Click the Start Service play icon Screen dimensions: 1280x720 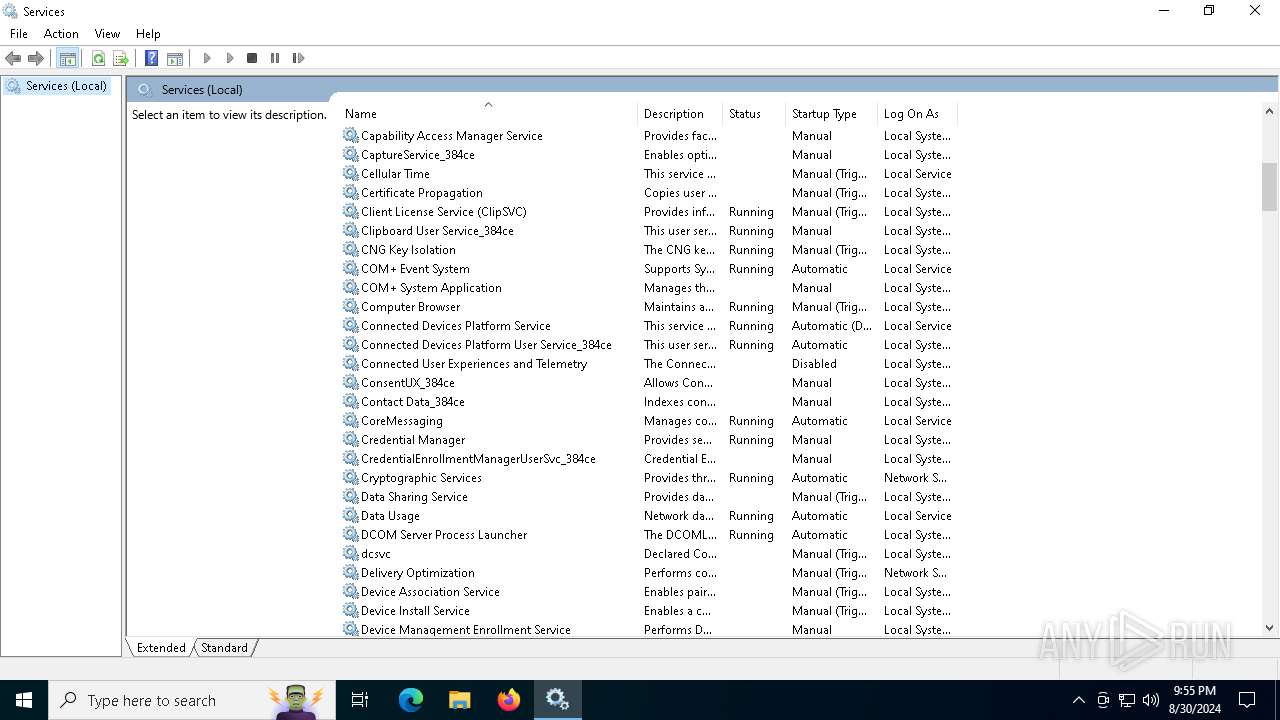point(207,58)
